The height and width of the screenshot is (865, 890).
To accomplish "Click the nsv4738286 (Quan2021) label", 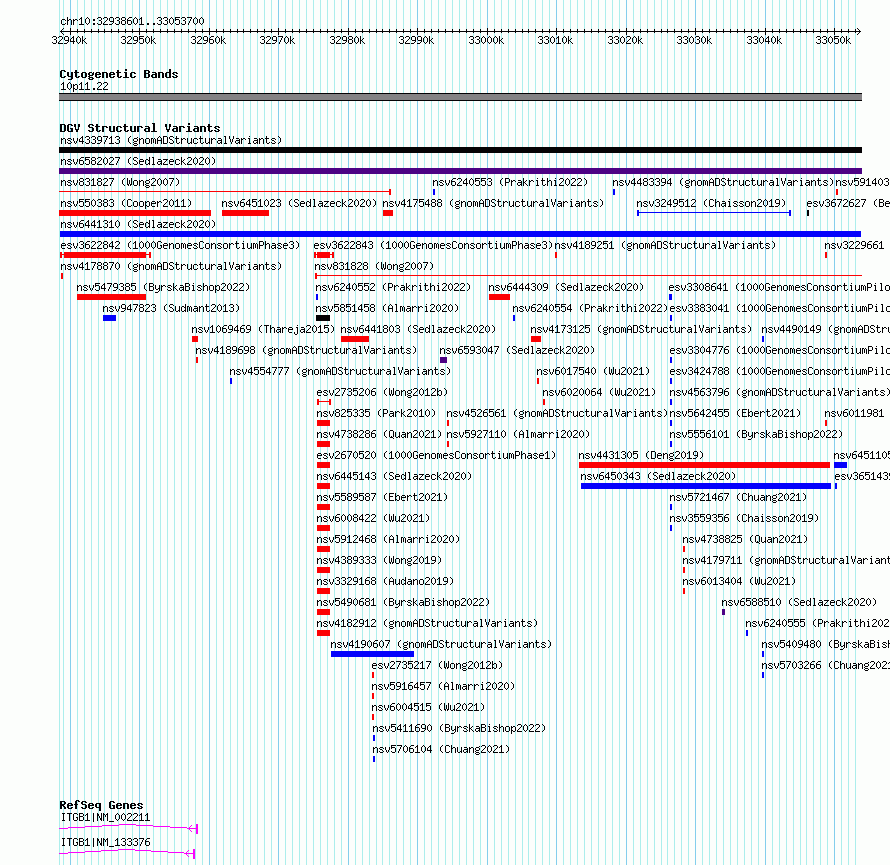I will click(379, 434).
